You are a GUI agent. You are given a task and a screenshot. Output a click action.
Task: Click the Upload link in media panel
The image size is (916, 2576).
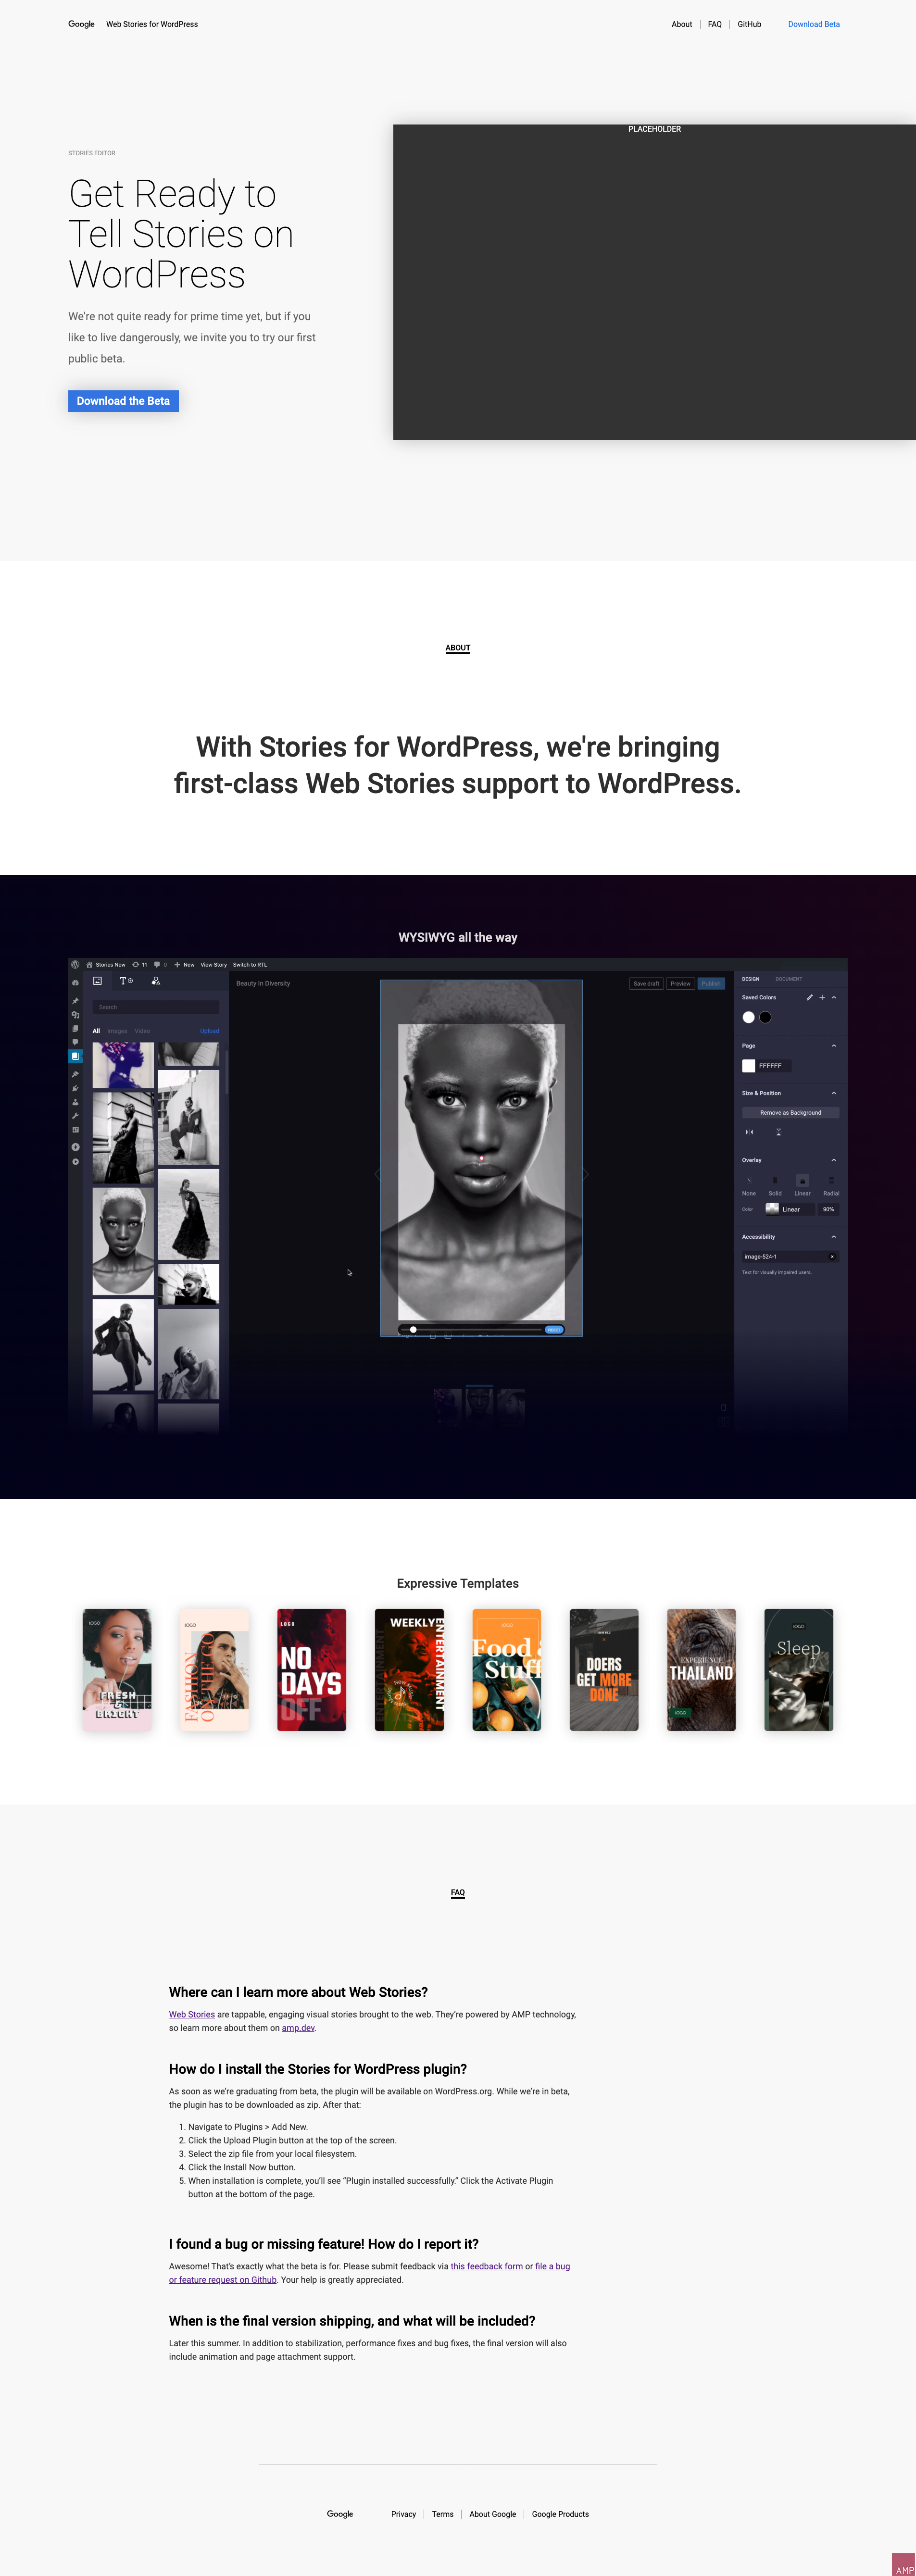(x=209, y=1031)
